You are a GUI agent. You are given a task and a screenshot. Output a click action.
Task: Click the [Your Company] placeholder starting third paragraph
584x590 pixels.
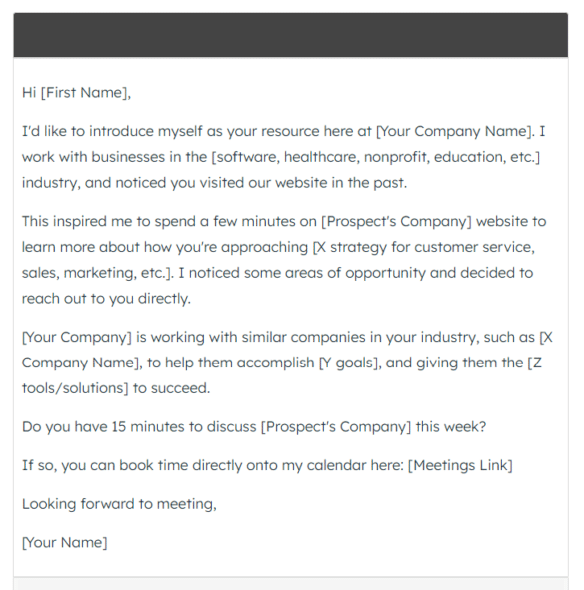(77, 337)
